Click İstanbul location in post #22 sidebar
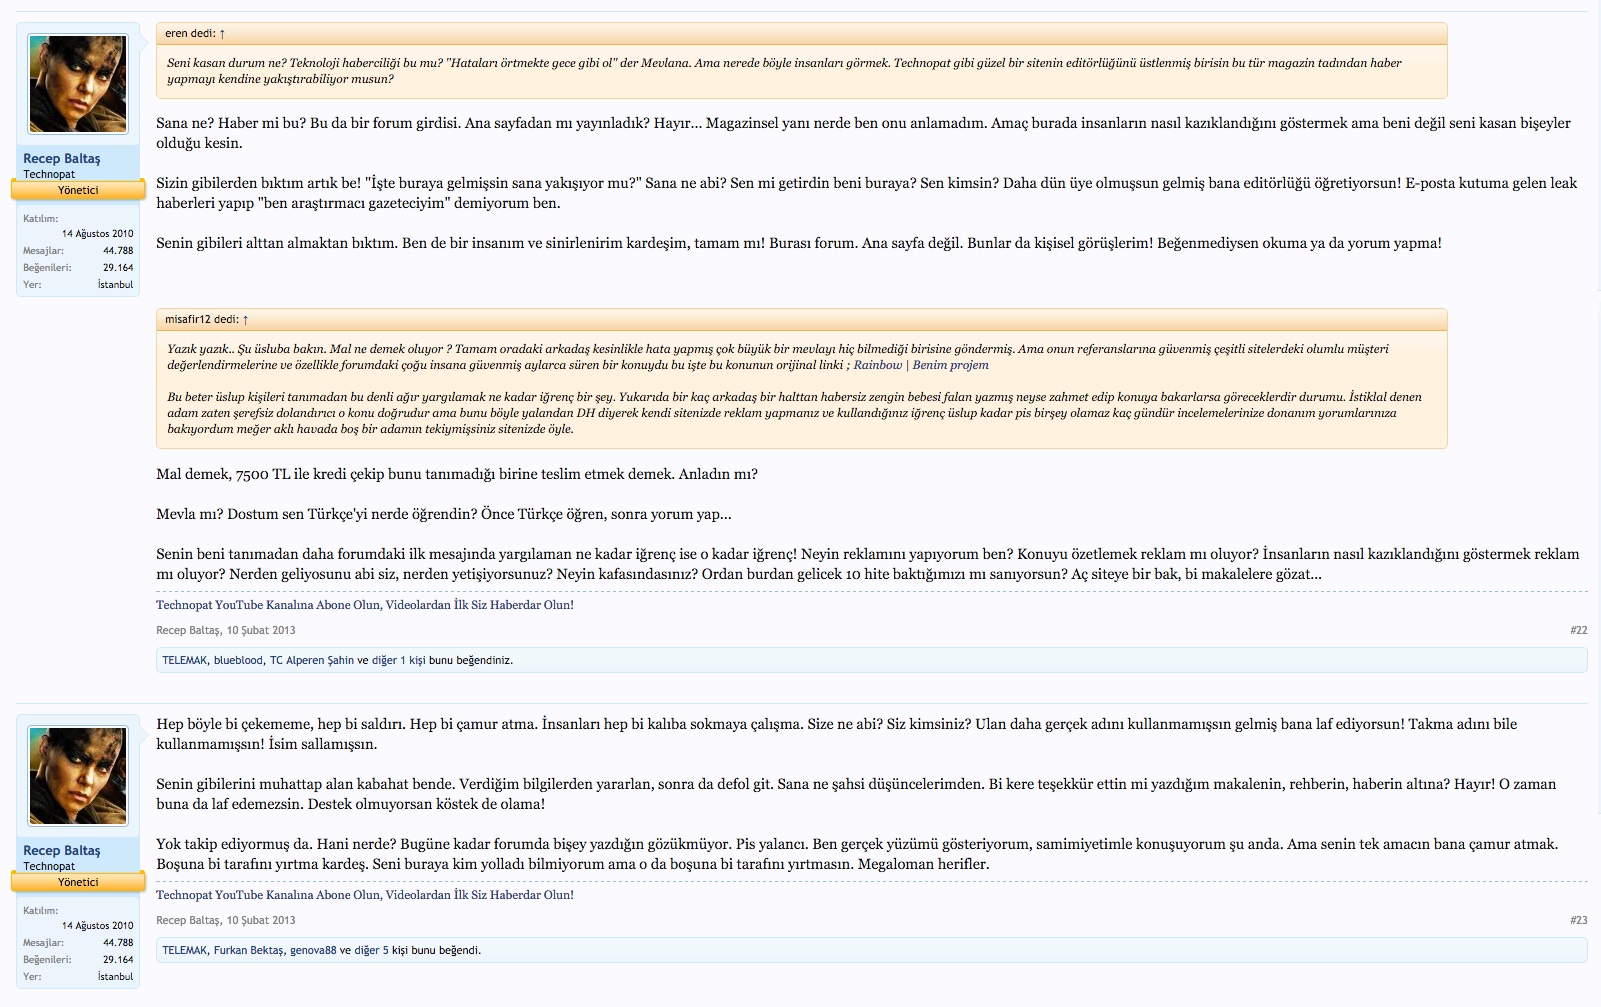Image resolution: width=1601 pixels, height=1007 pixels. pos(115,285)
